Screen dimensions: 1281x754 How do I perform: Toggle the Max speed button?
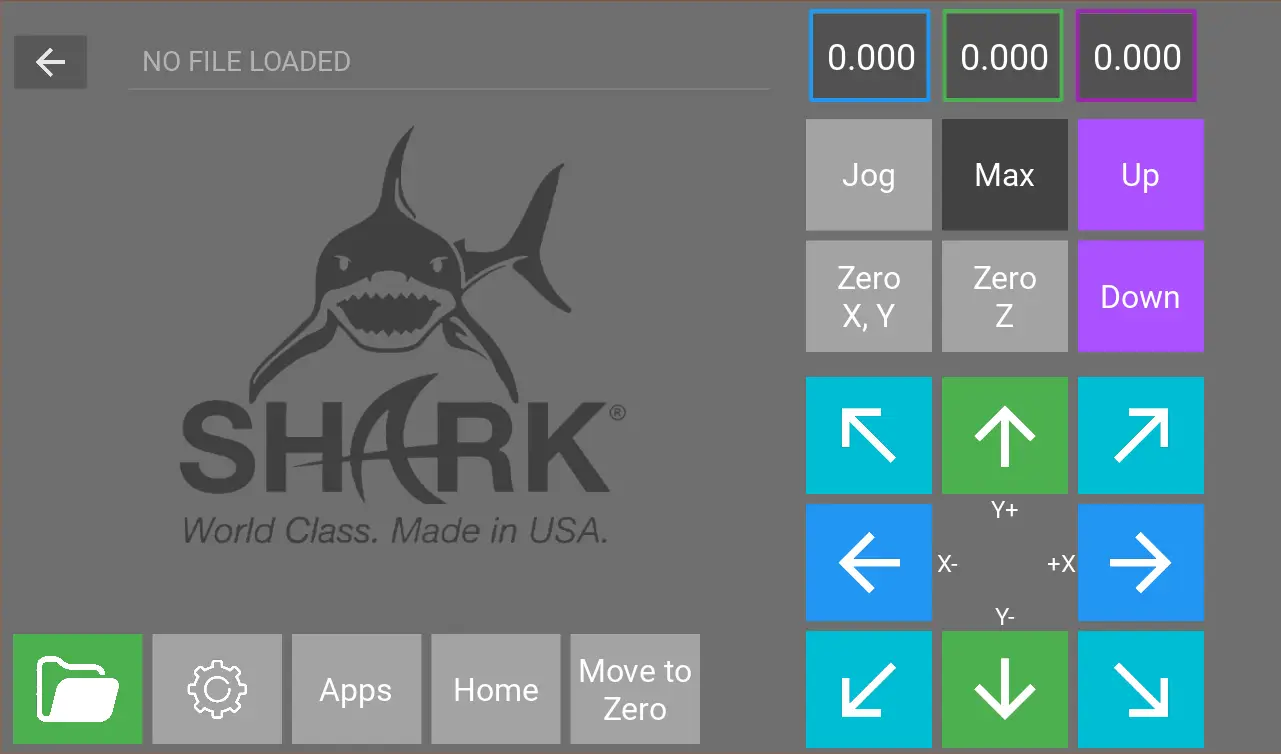[x=1005, y=175]
